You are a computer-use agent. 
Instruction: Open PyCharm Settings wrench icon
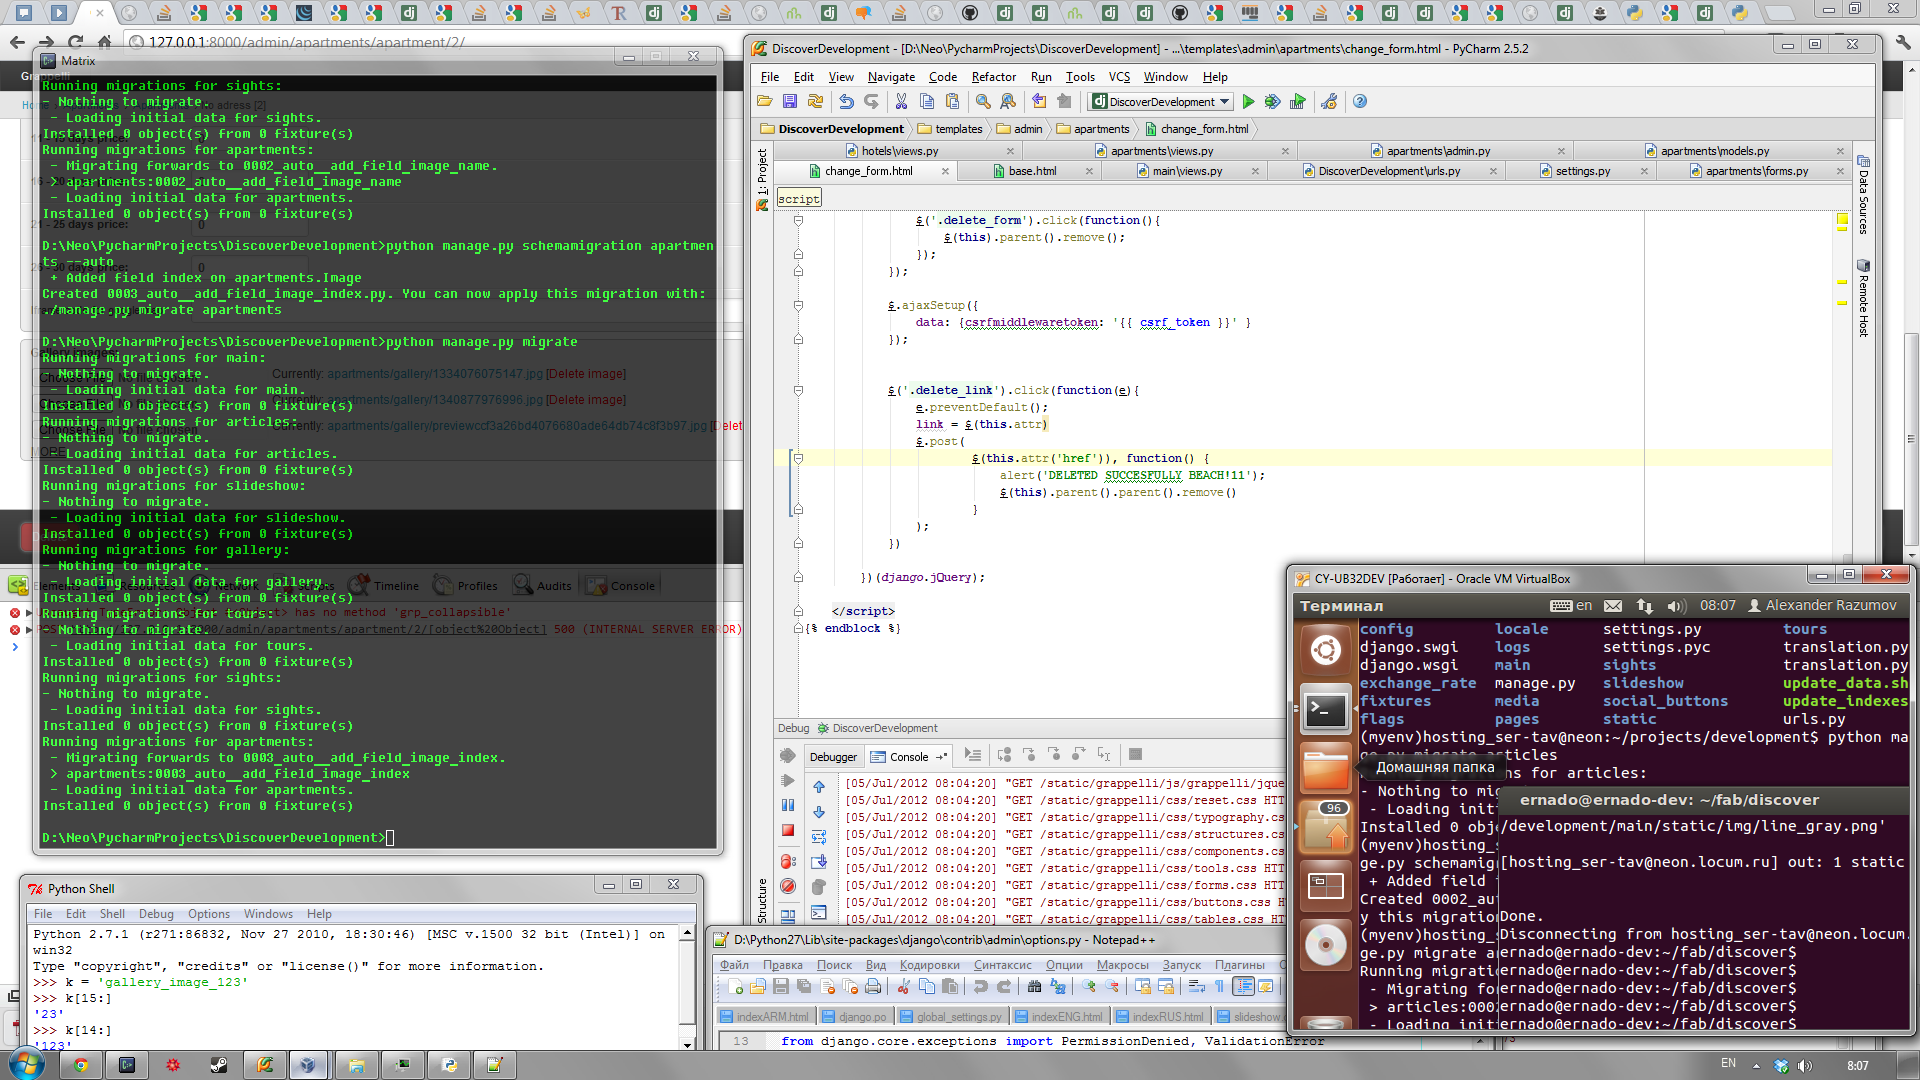[1329, 102]
